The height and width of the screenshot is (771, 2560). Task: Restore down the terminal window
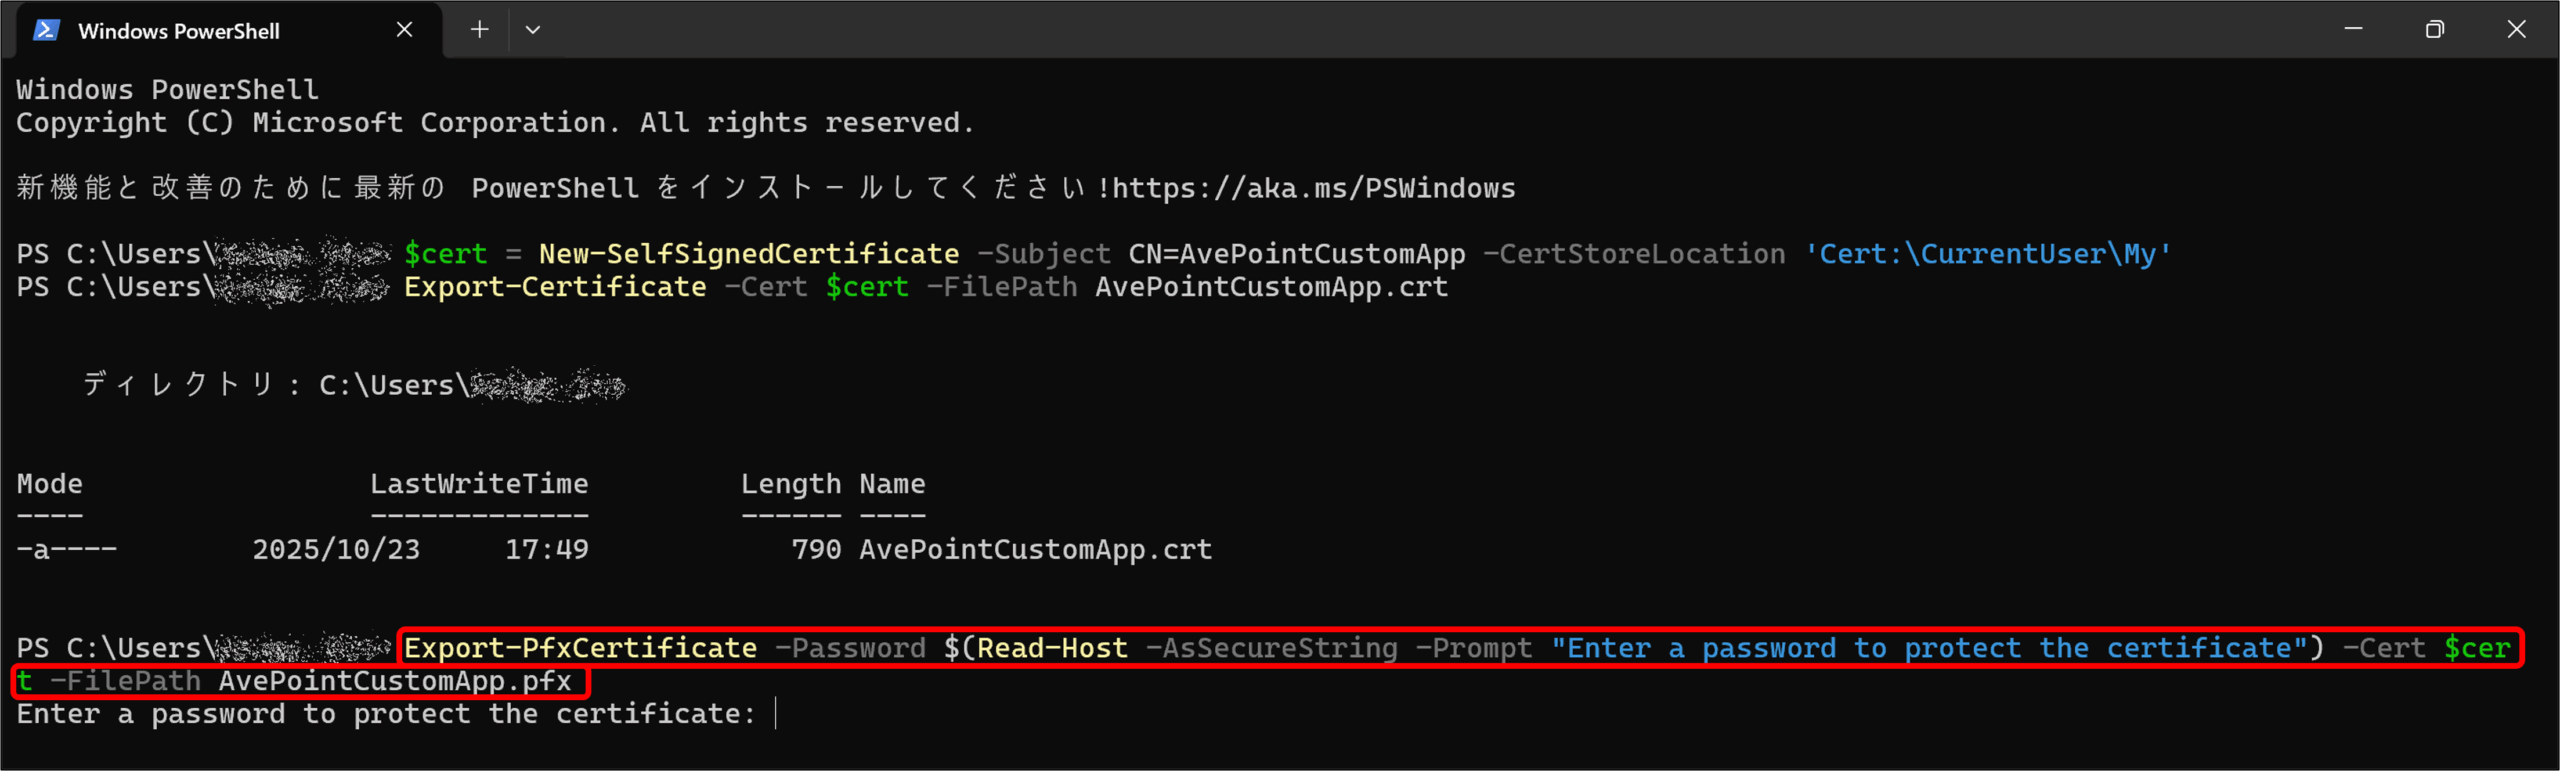[x=2435, y=30]
